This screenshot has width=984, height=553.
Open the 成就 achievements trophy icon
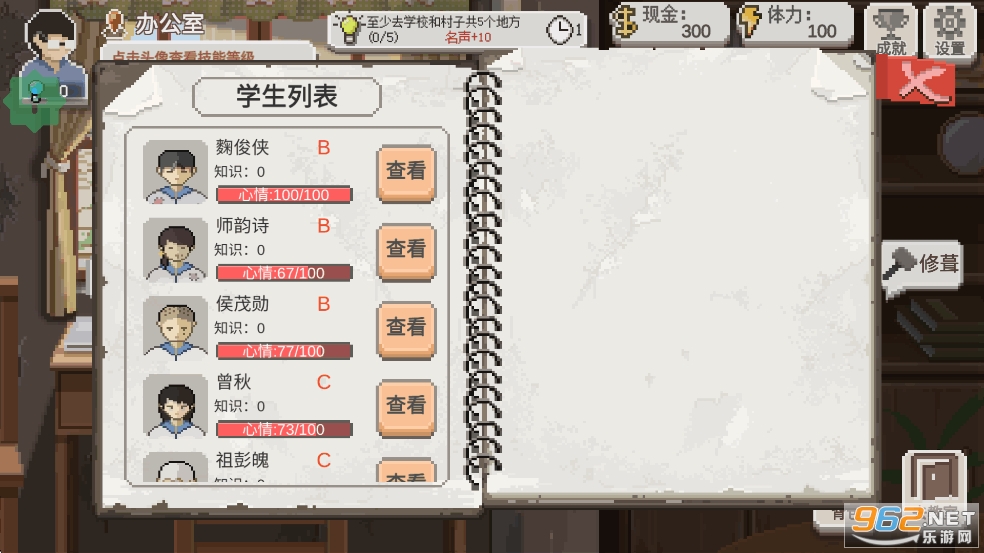[x=891, y=29]
